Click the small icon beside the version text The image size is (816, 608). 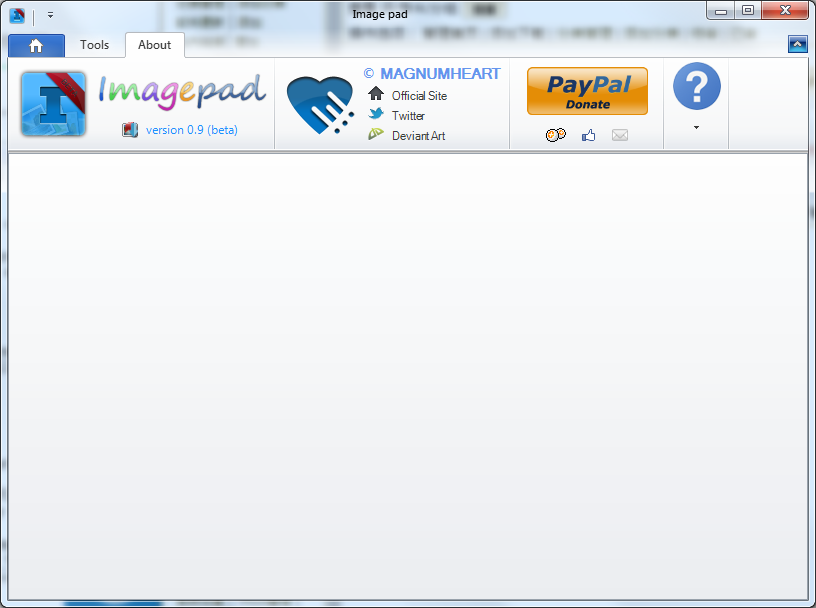pyautogui.click(x=130, y=130)
